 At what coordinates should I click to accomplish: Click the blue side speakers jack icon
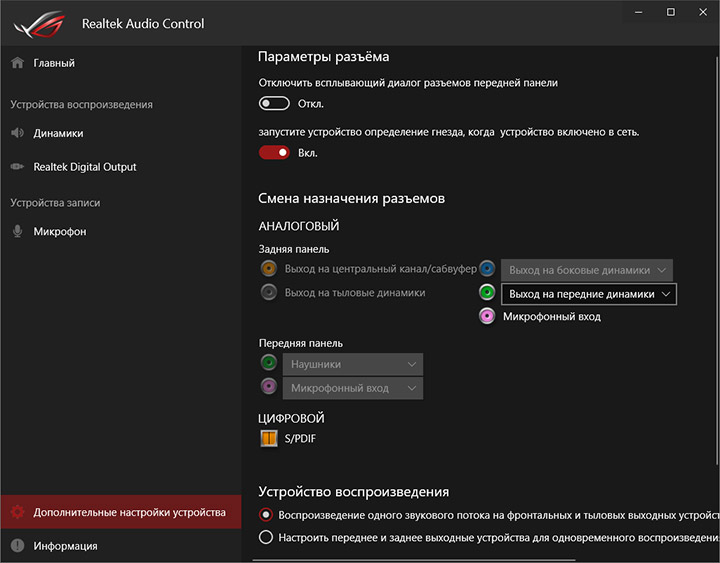tap(487, 269)
